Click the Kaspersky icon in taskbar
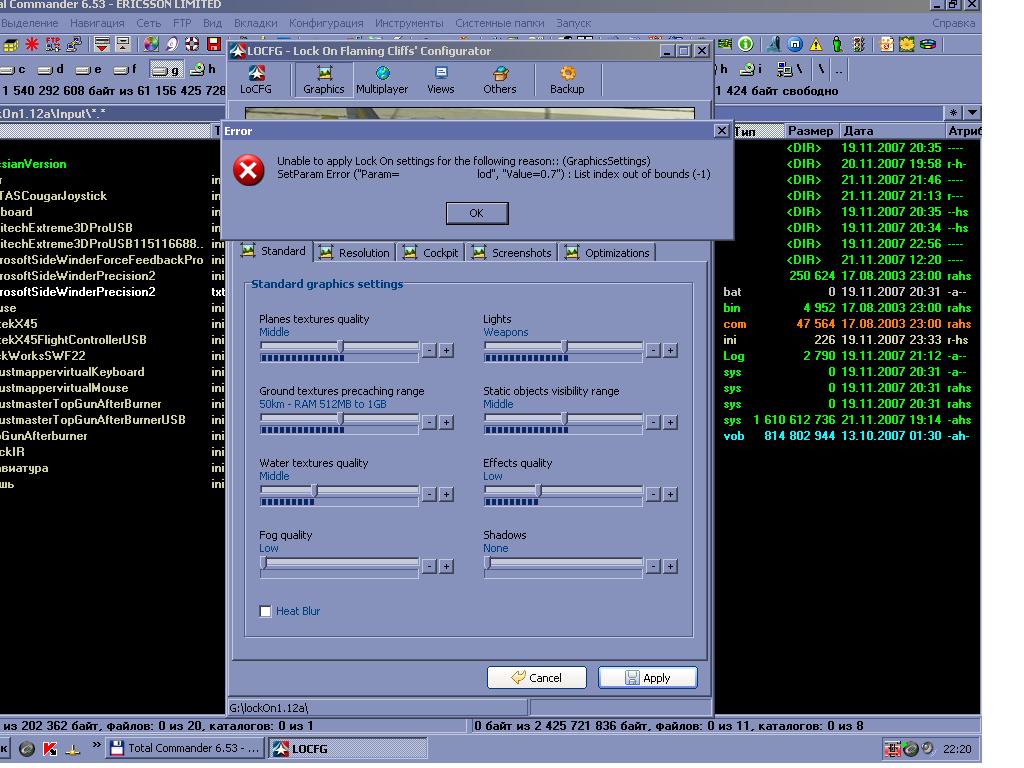The image size is (1024, 768). point(50,748)
